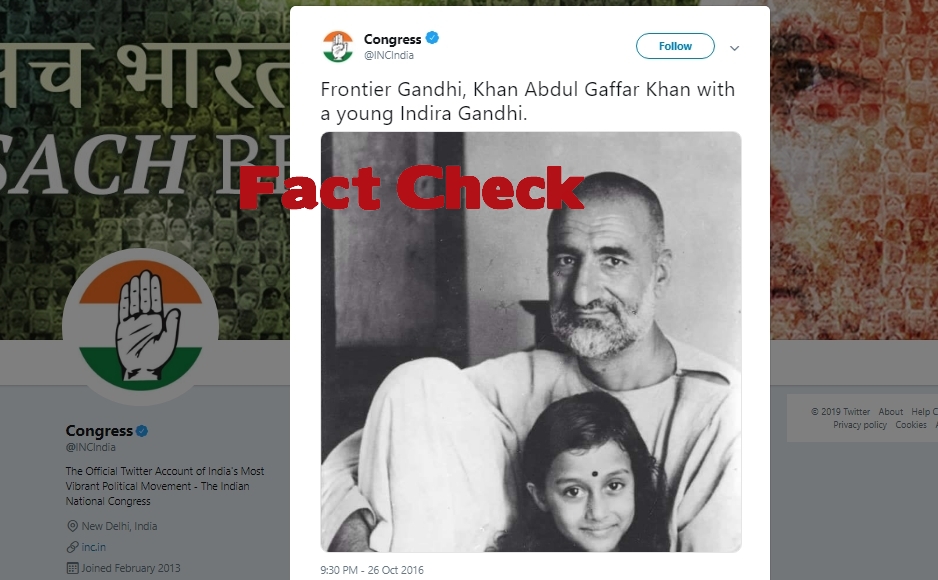
Task: Click the blue verified badge beside Congress in tweet
Action: pos(432,38)
